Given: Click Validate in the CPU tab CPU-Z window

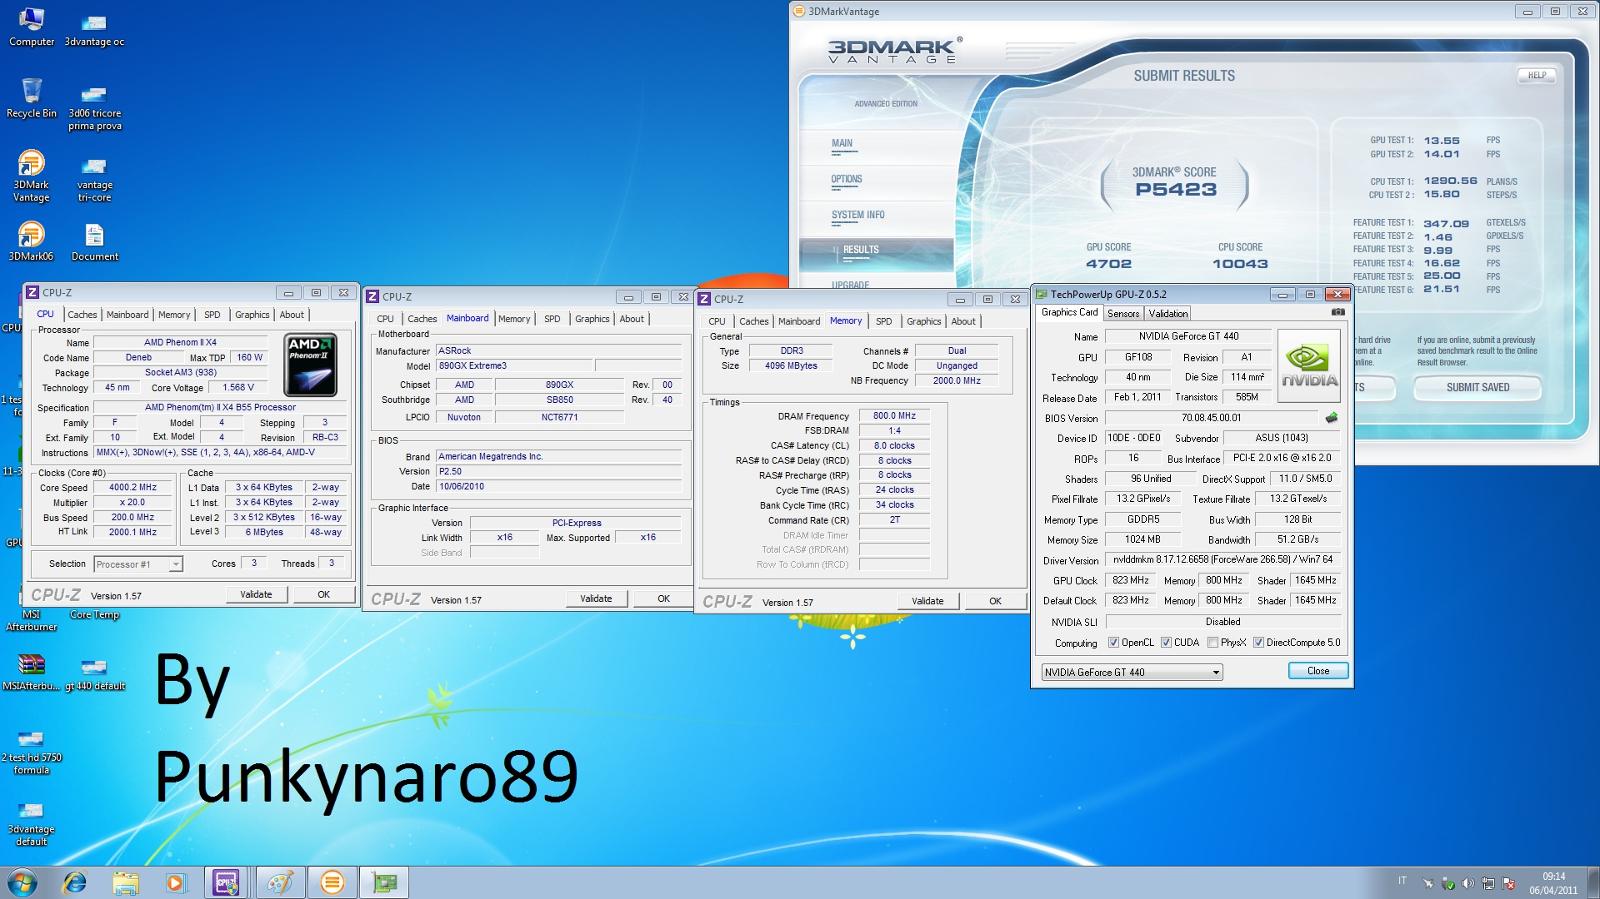Looking at the screenshot, I should pyautogui.click(x=256, y=594).
